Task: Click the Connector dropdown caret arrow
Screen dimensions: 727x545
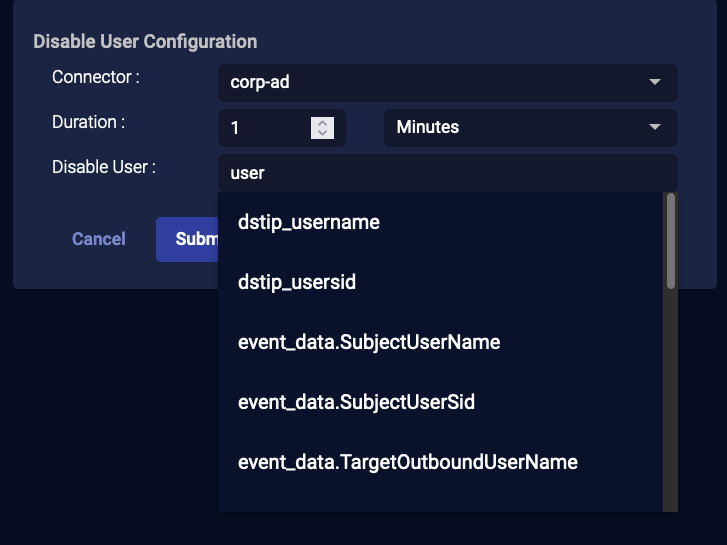Action: pos(655,82)
